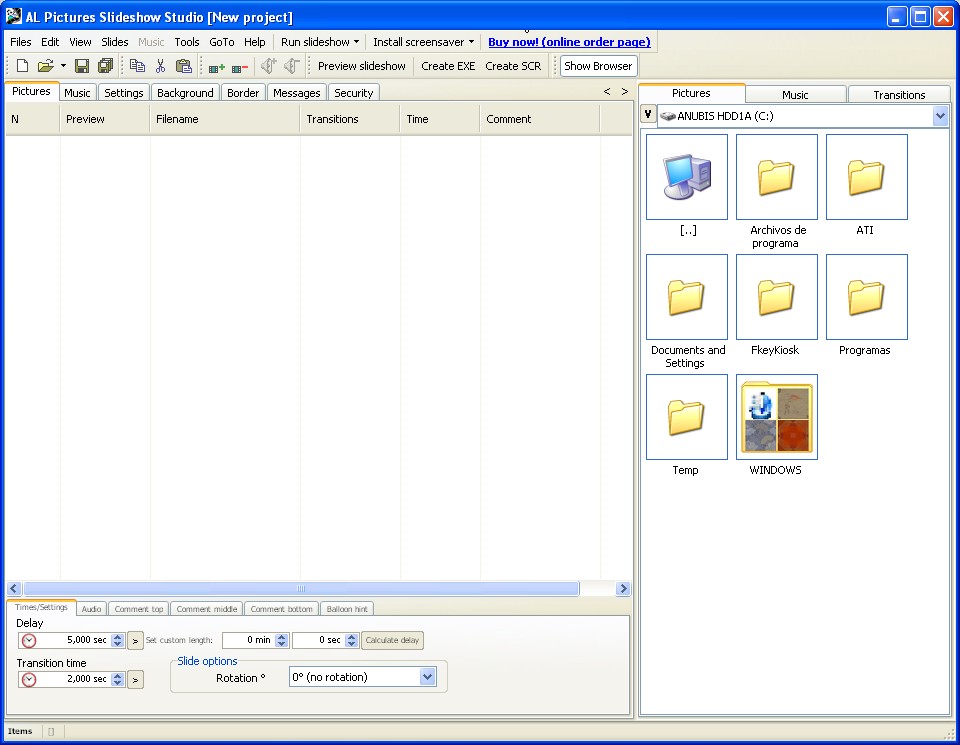Switch to the Comment top tab
This screenshot has height=745, width=960.
(139, 608)
